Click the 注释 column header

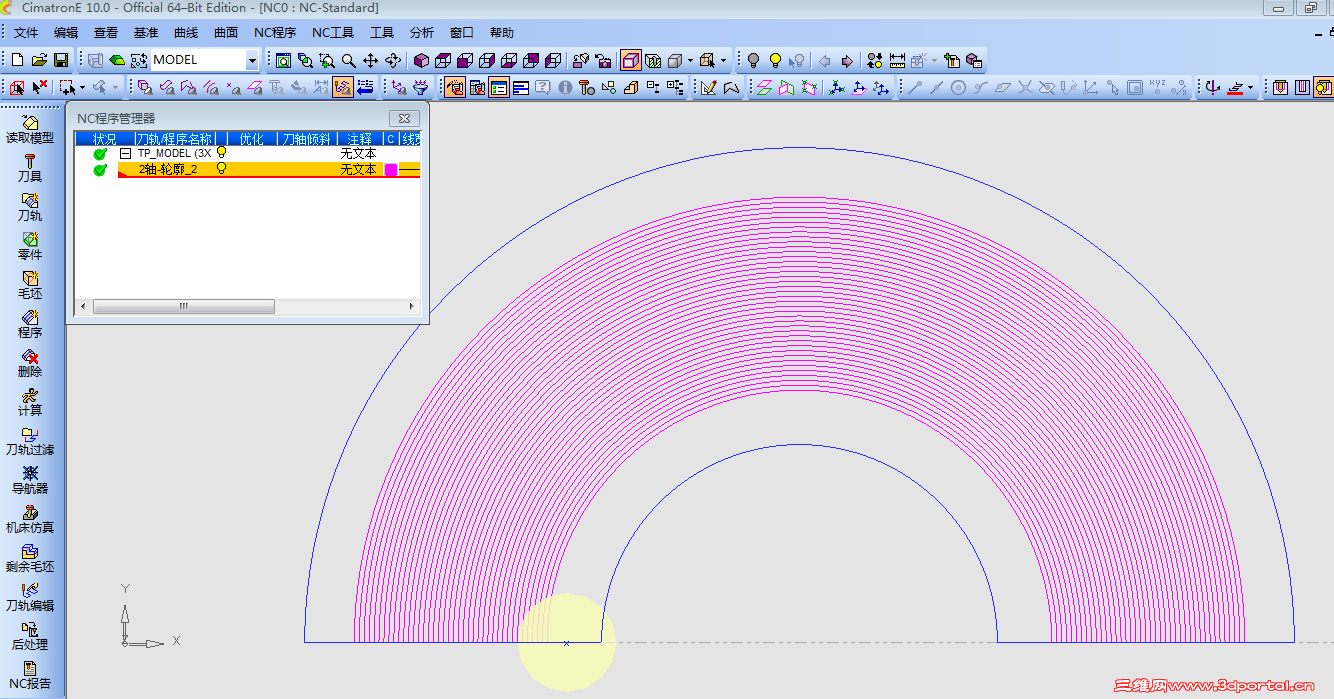(360, 139)
